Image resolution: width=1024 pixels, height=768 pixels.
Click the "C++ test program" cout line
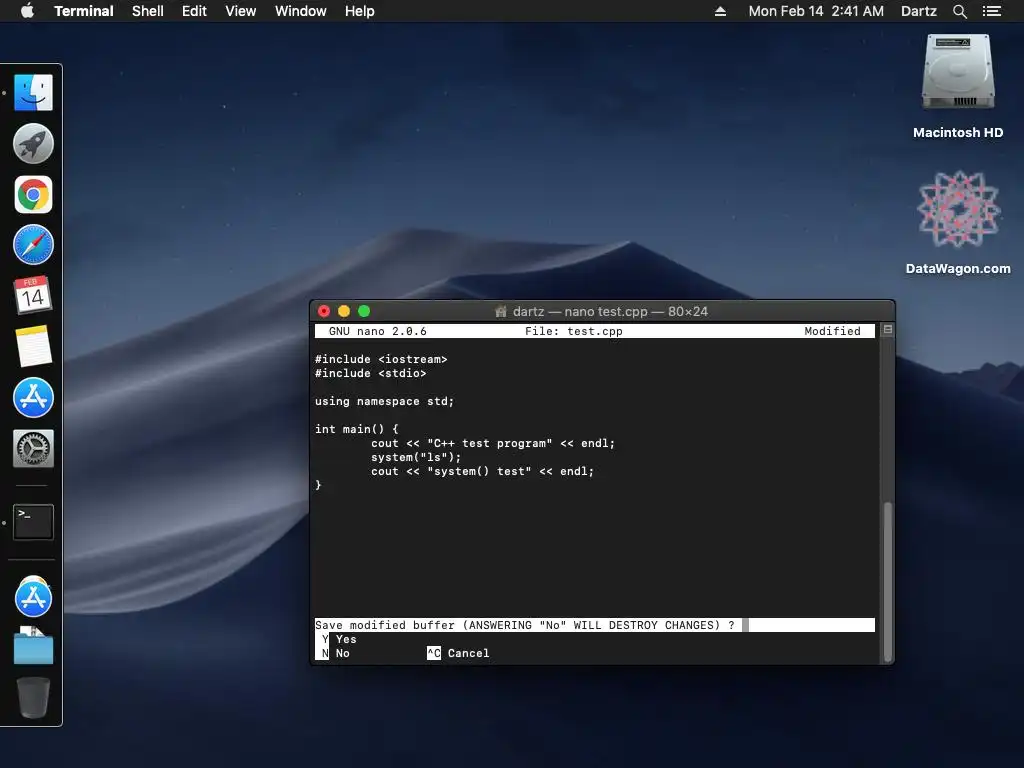coord(493,443)
